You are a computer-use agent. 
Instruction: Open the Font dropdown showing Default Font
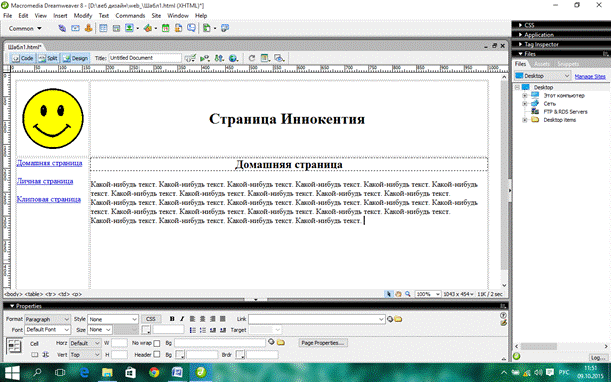pos(48,330)
